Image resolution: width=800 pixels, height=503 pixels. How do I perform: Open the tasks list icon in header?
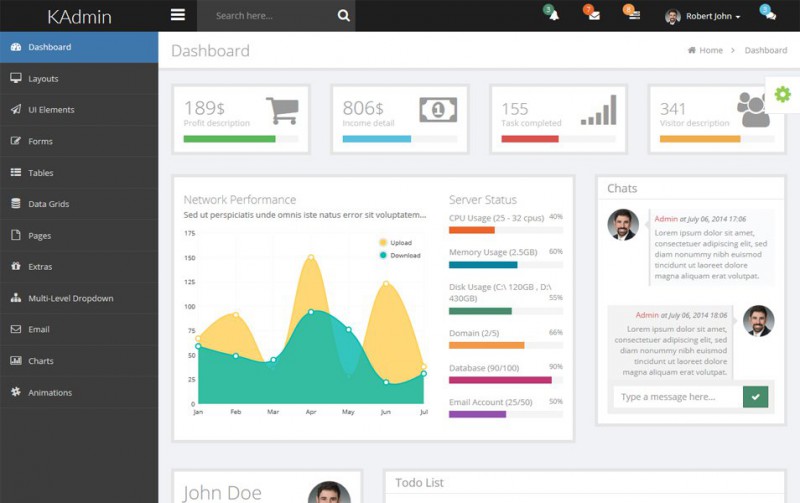pos(633,16)
